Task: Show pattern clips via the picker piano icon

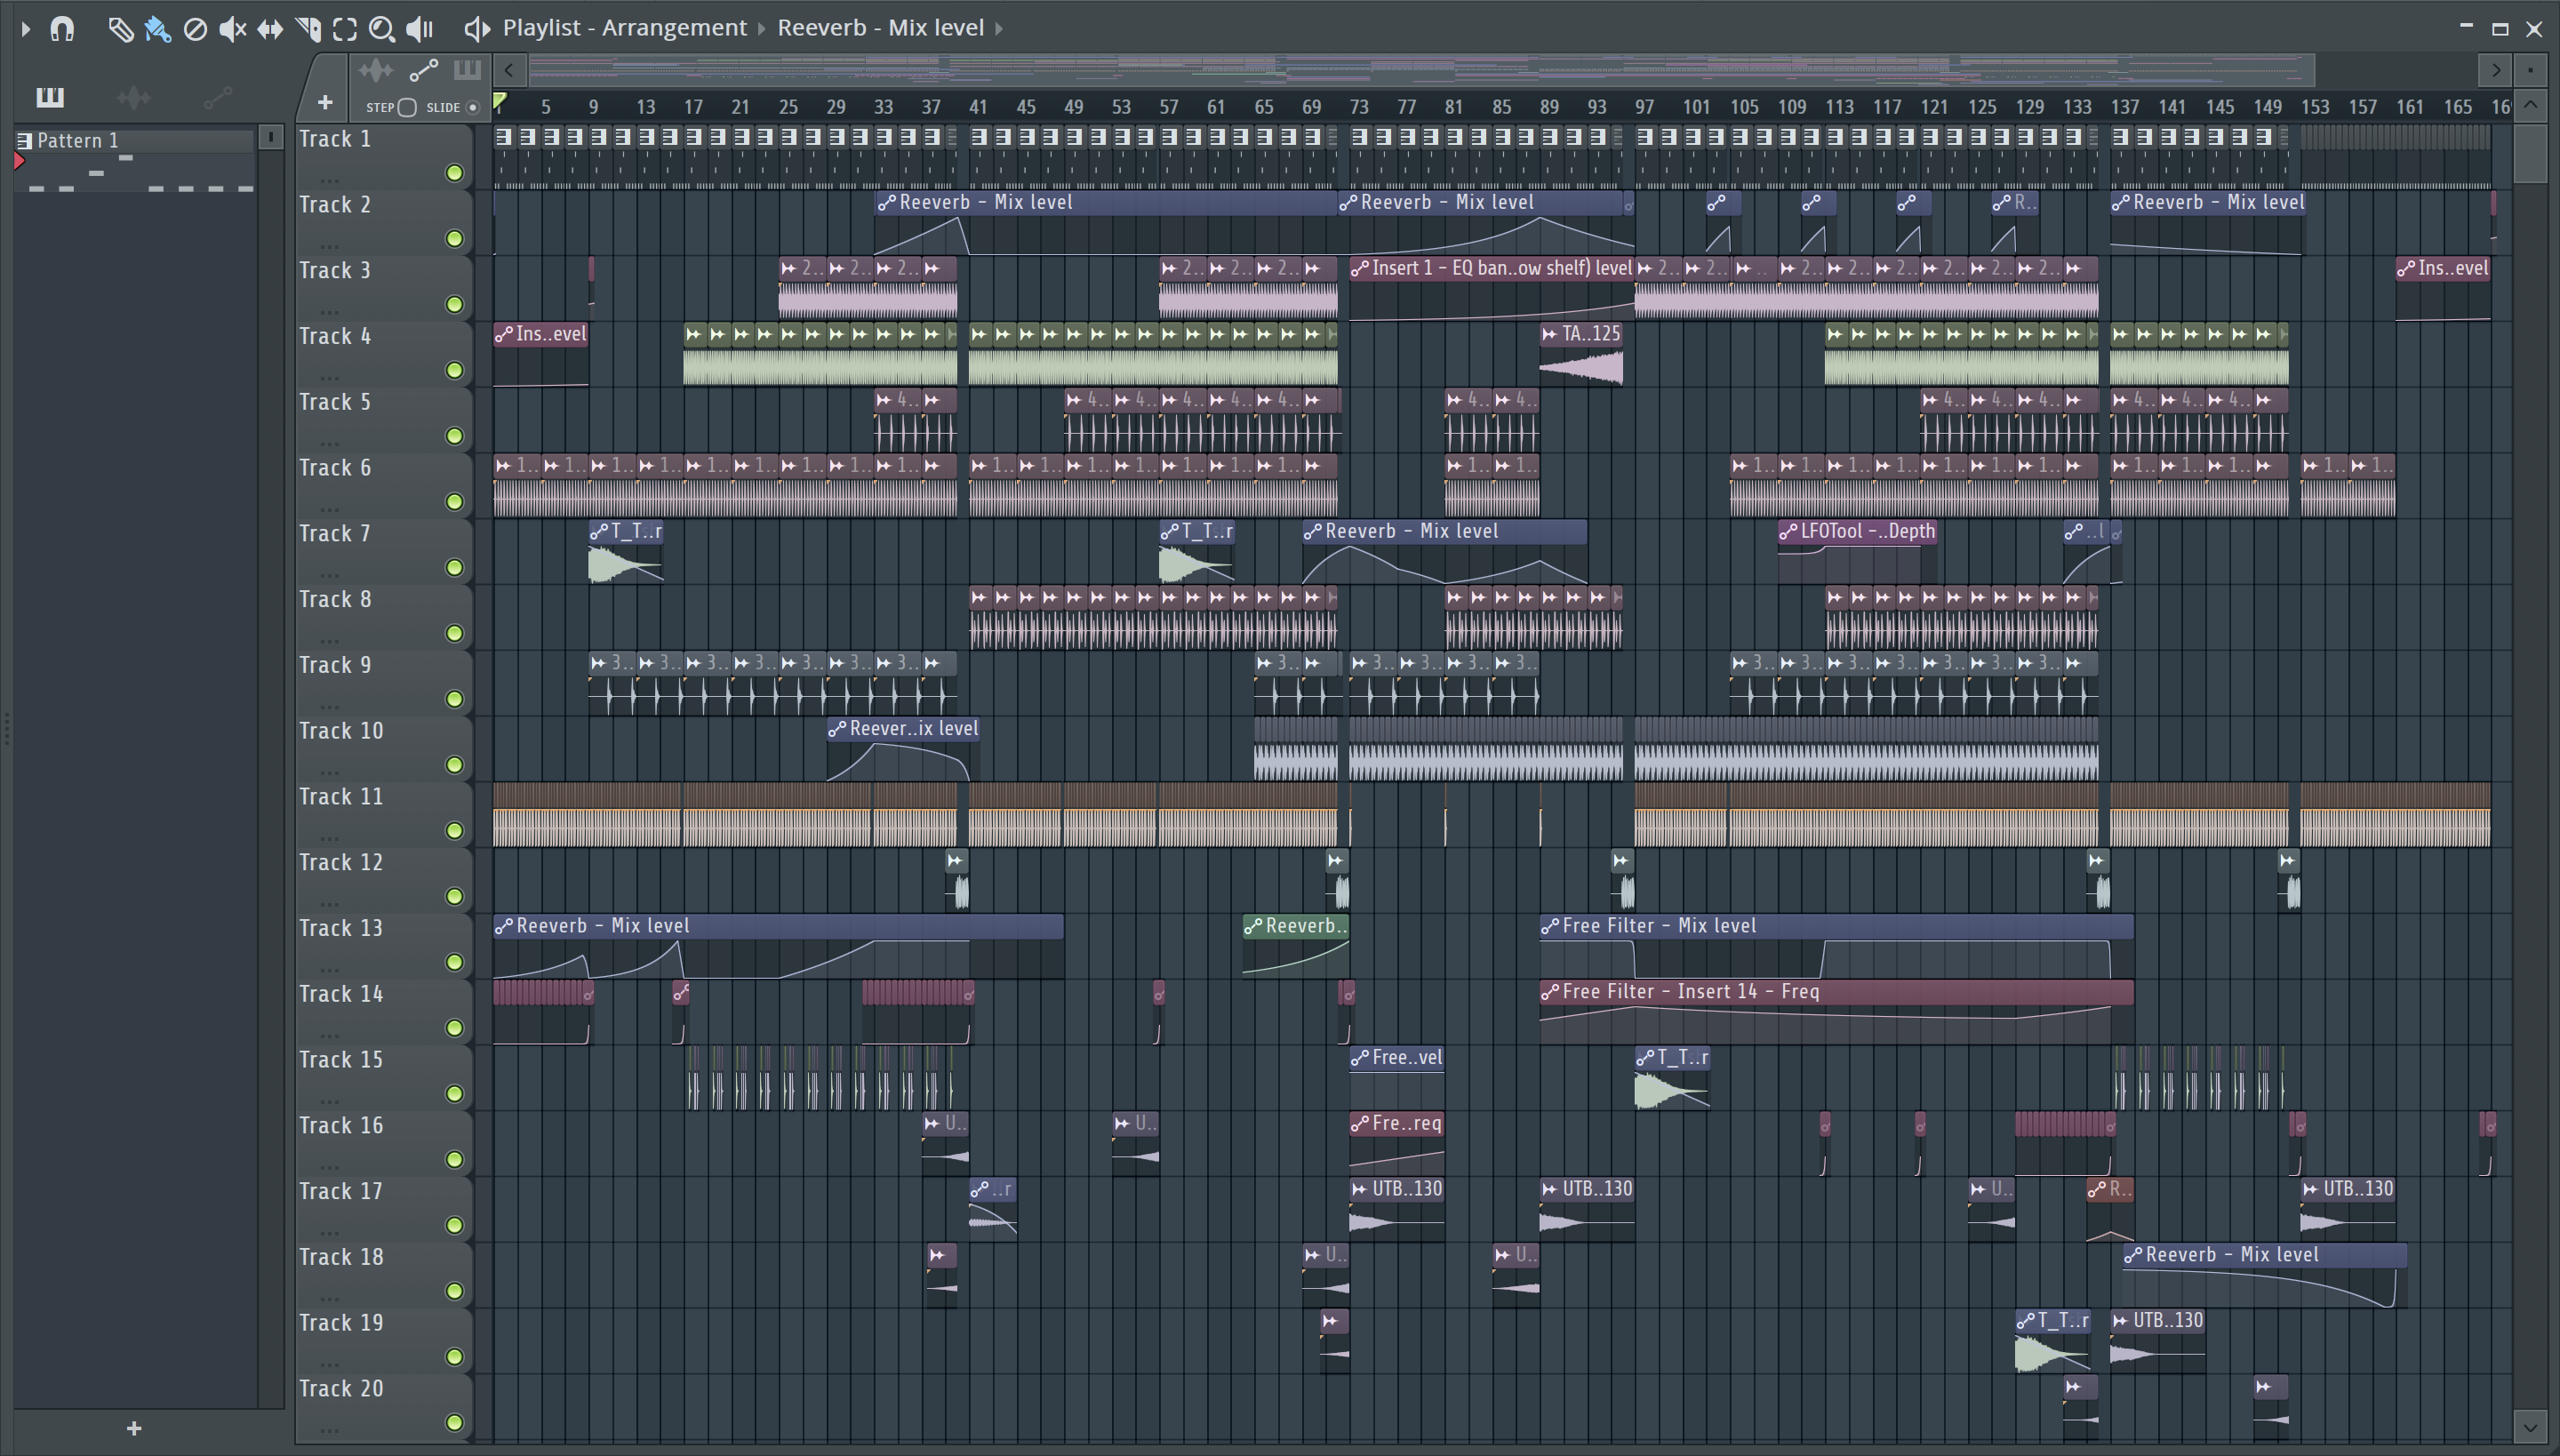Action: [50, 97]
